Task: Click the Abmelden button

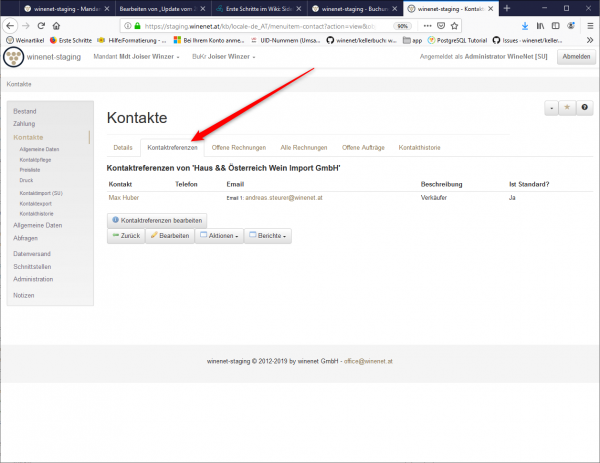Action: pos(575,57)
